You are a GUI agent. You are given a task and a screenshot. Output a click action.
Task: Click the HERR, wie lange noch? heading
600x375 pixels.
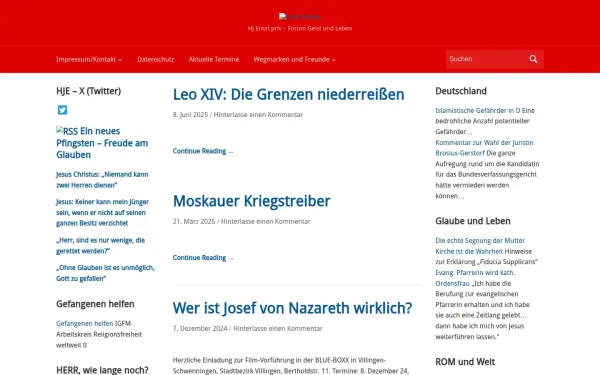(102, 370)
